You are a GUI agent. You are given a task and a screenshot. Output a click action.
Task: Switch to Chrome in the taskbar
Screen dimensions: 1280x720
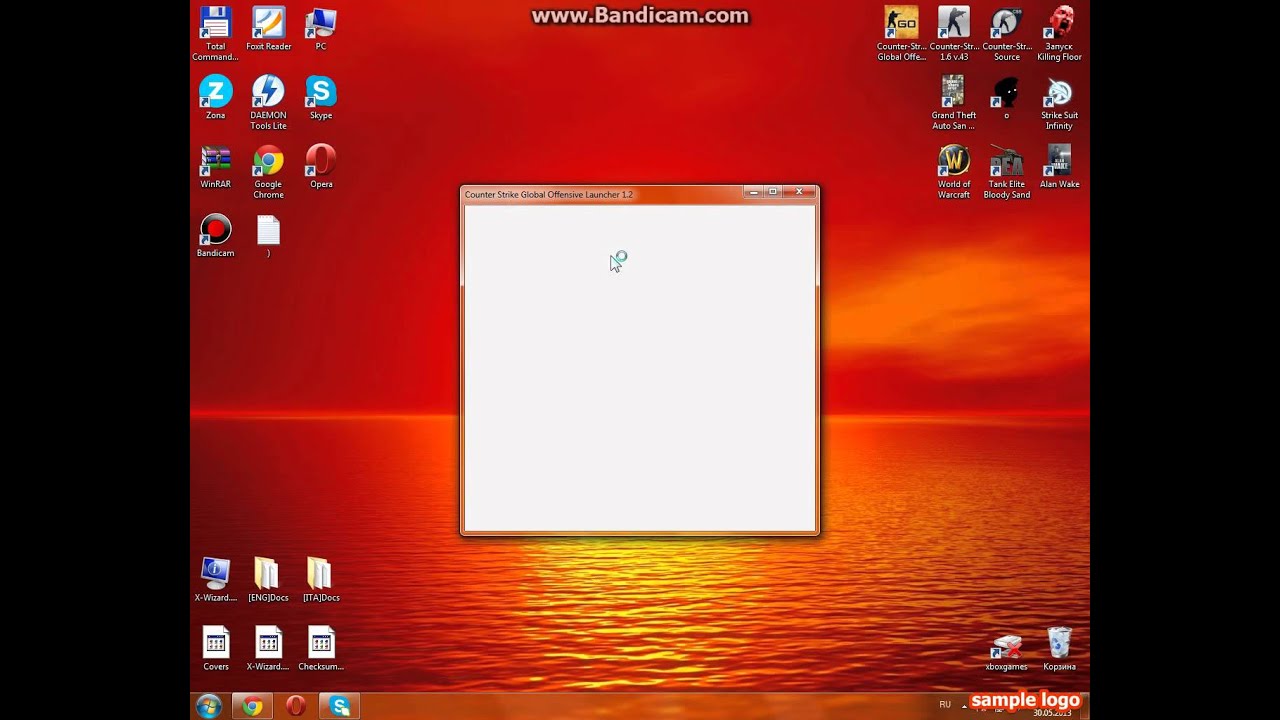tap(252, 706)
